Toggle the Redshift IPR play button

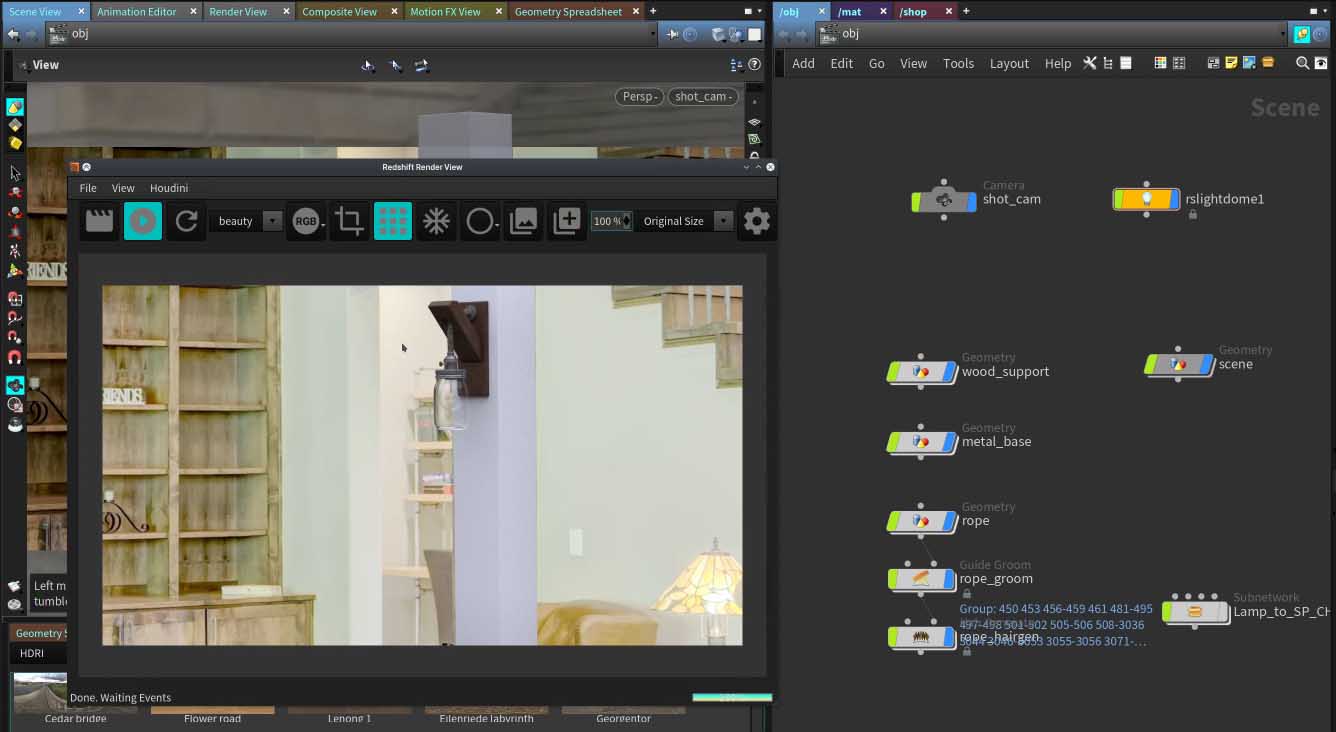click(x=143, y=221)
